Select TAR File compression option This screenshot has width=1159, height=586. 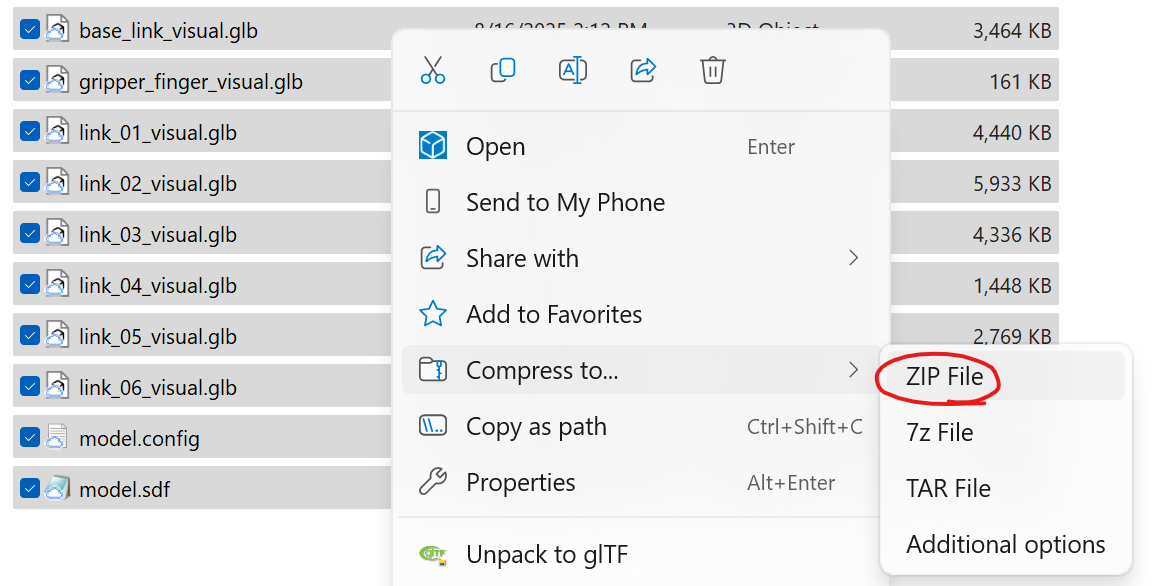[x=948, y=488]
